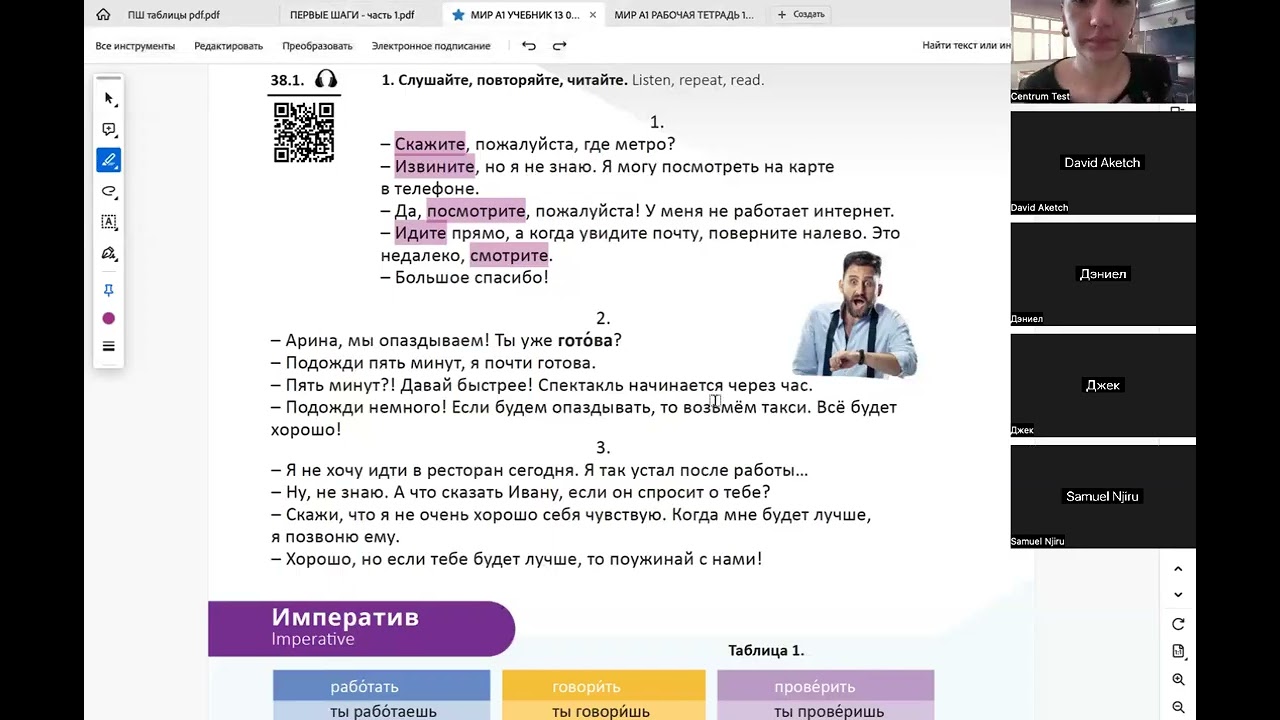This screenshot has width=1280, height=720.
Task: Click highlighted word смотрите
Action: (509, 255)
